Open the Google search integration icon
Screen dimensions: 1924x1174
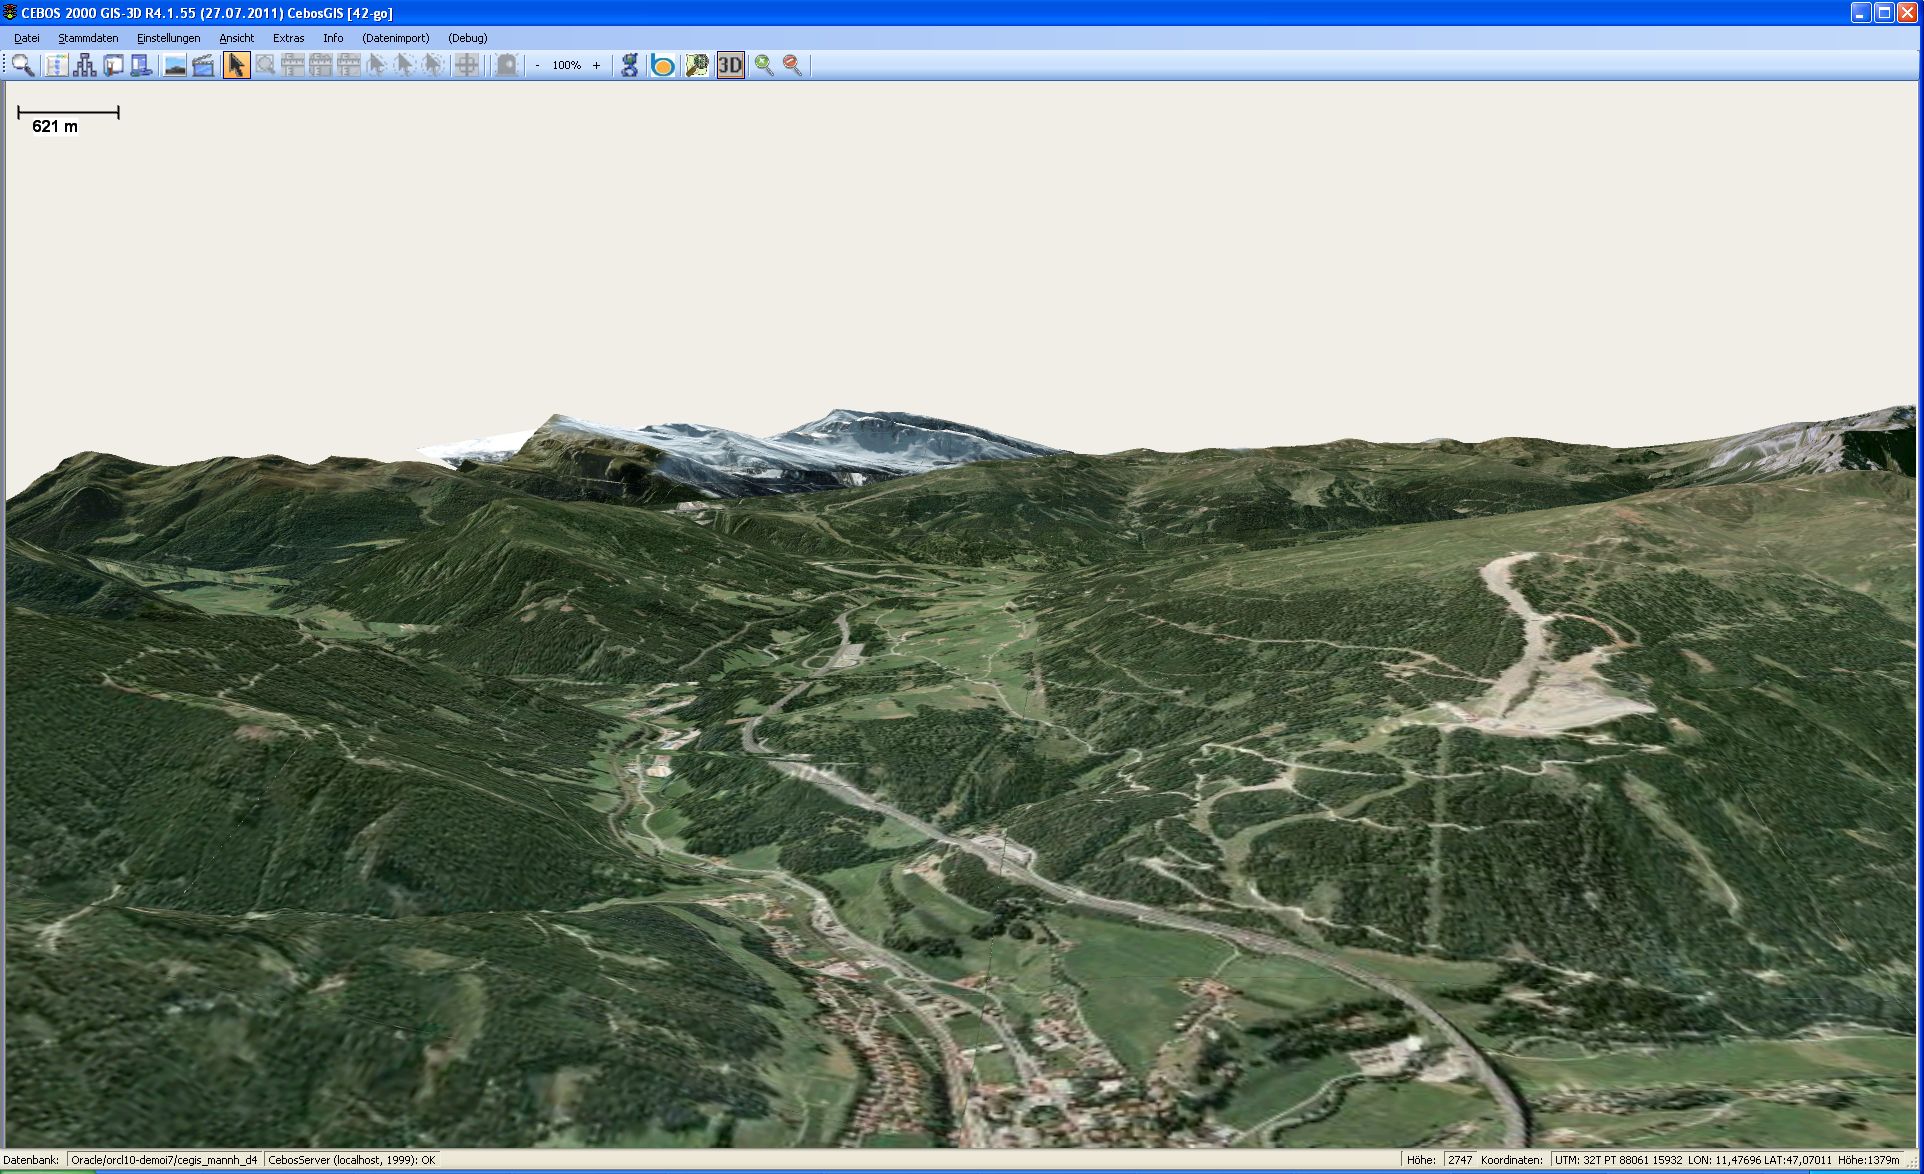click(629, 66)
